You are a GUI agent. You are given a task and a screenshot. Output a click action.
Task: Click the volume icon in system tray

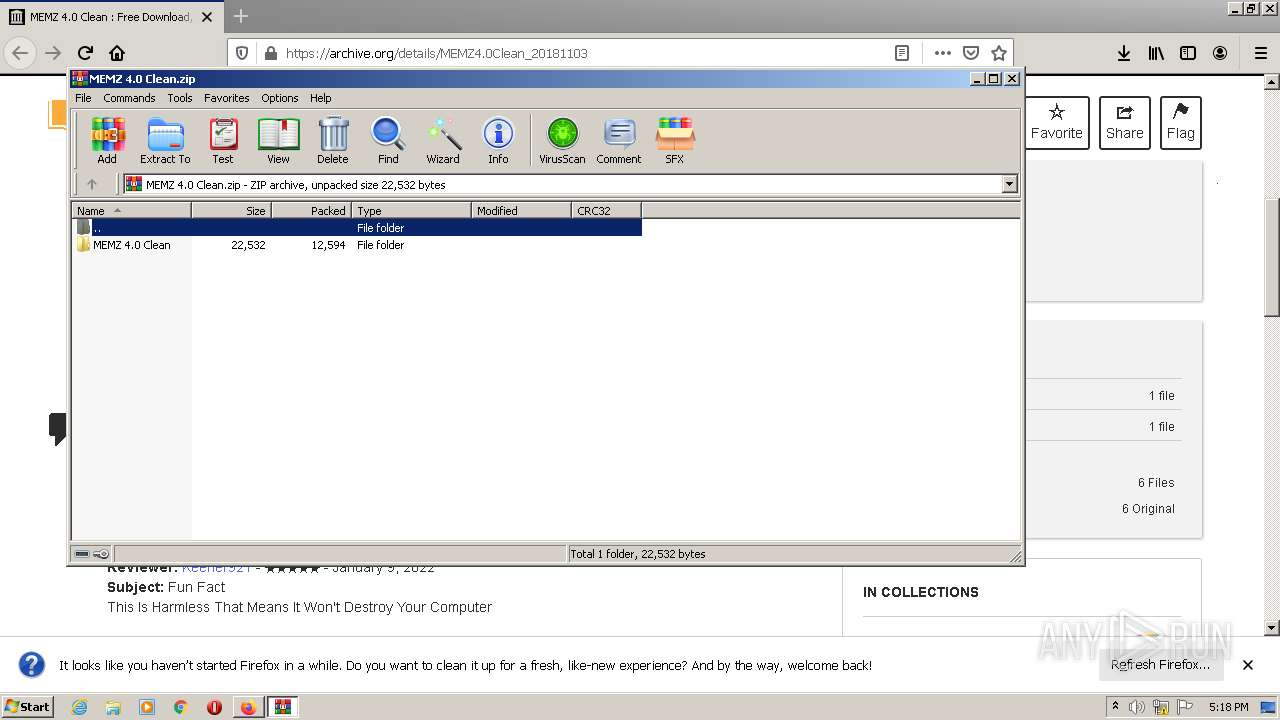(1137, 707)
